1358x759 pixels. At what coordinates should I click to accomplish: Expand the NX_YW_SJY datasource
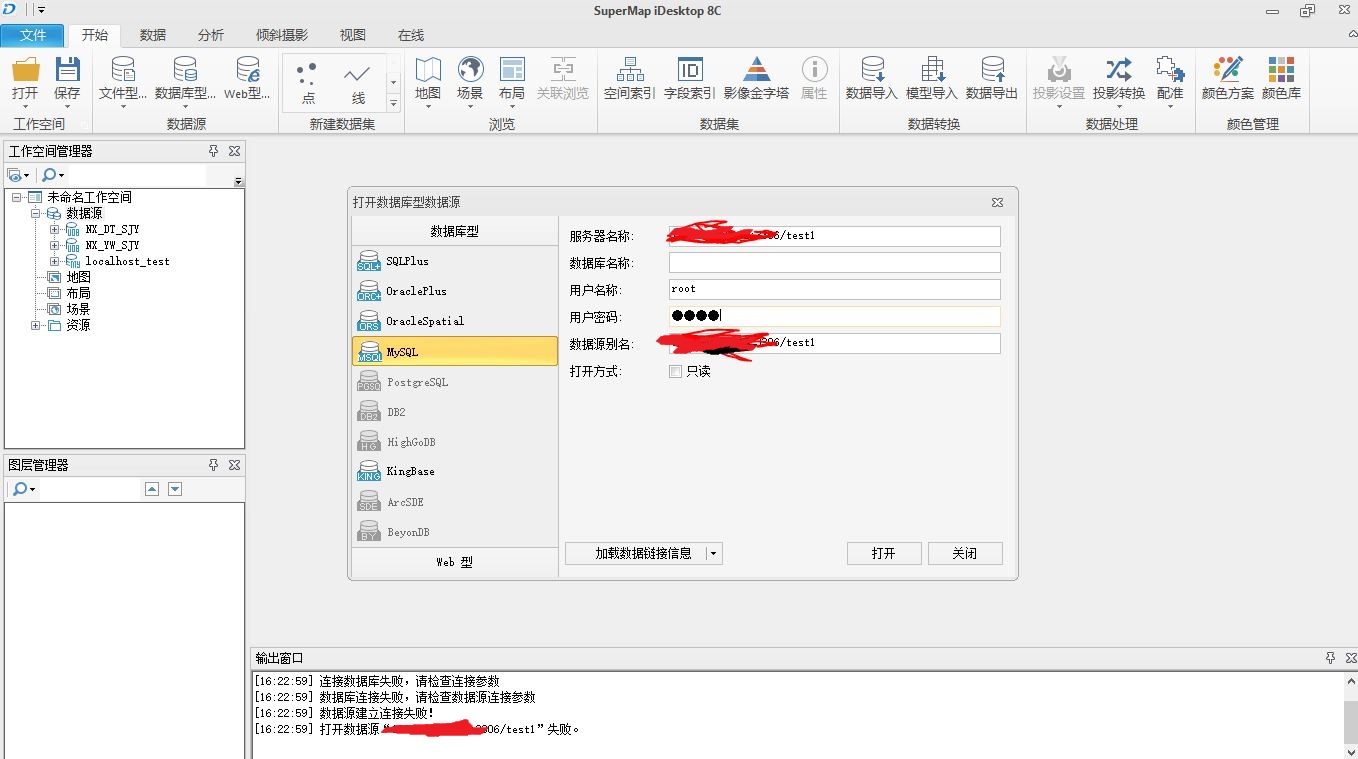coord(55,245)
